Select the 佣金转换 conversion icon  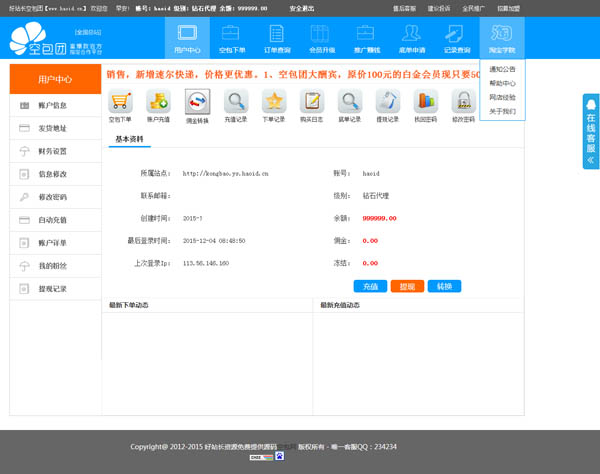click(x=197, y=101)
